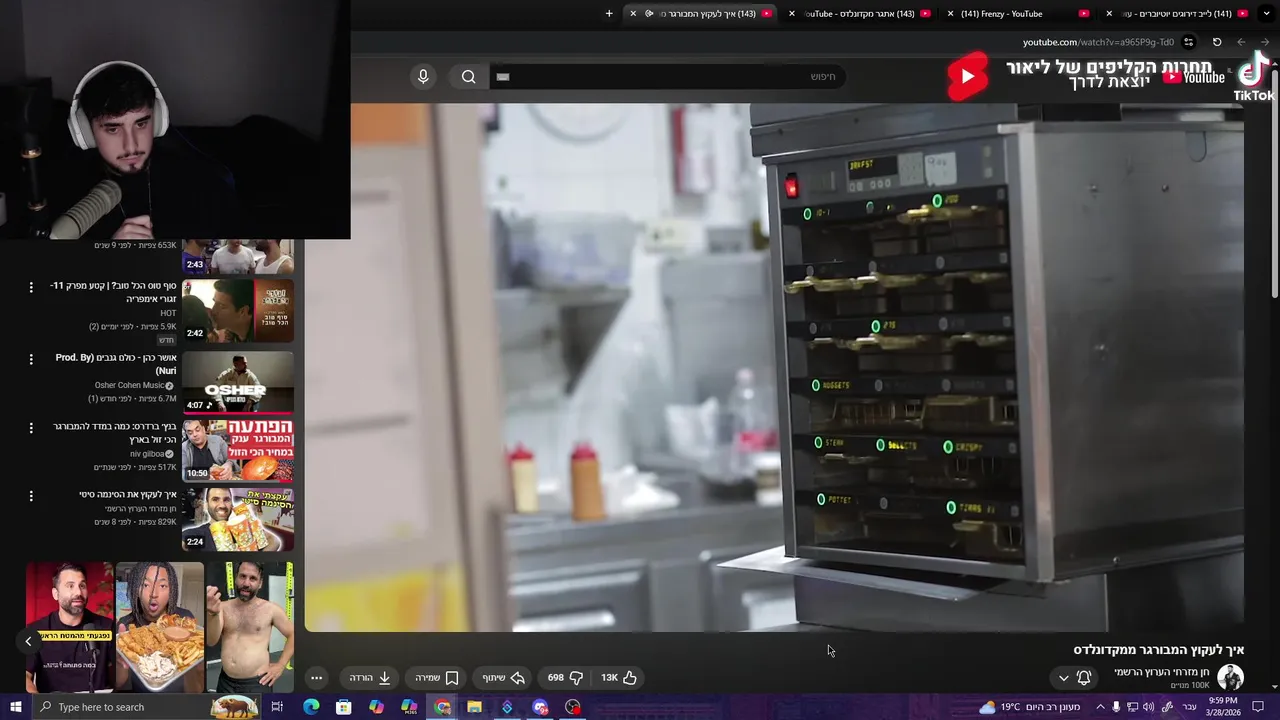Open File Explorer from the taskbar

coord(474,707)
